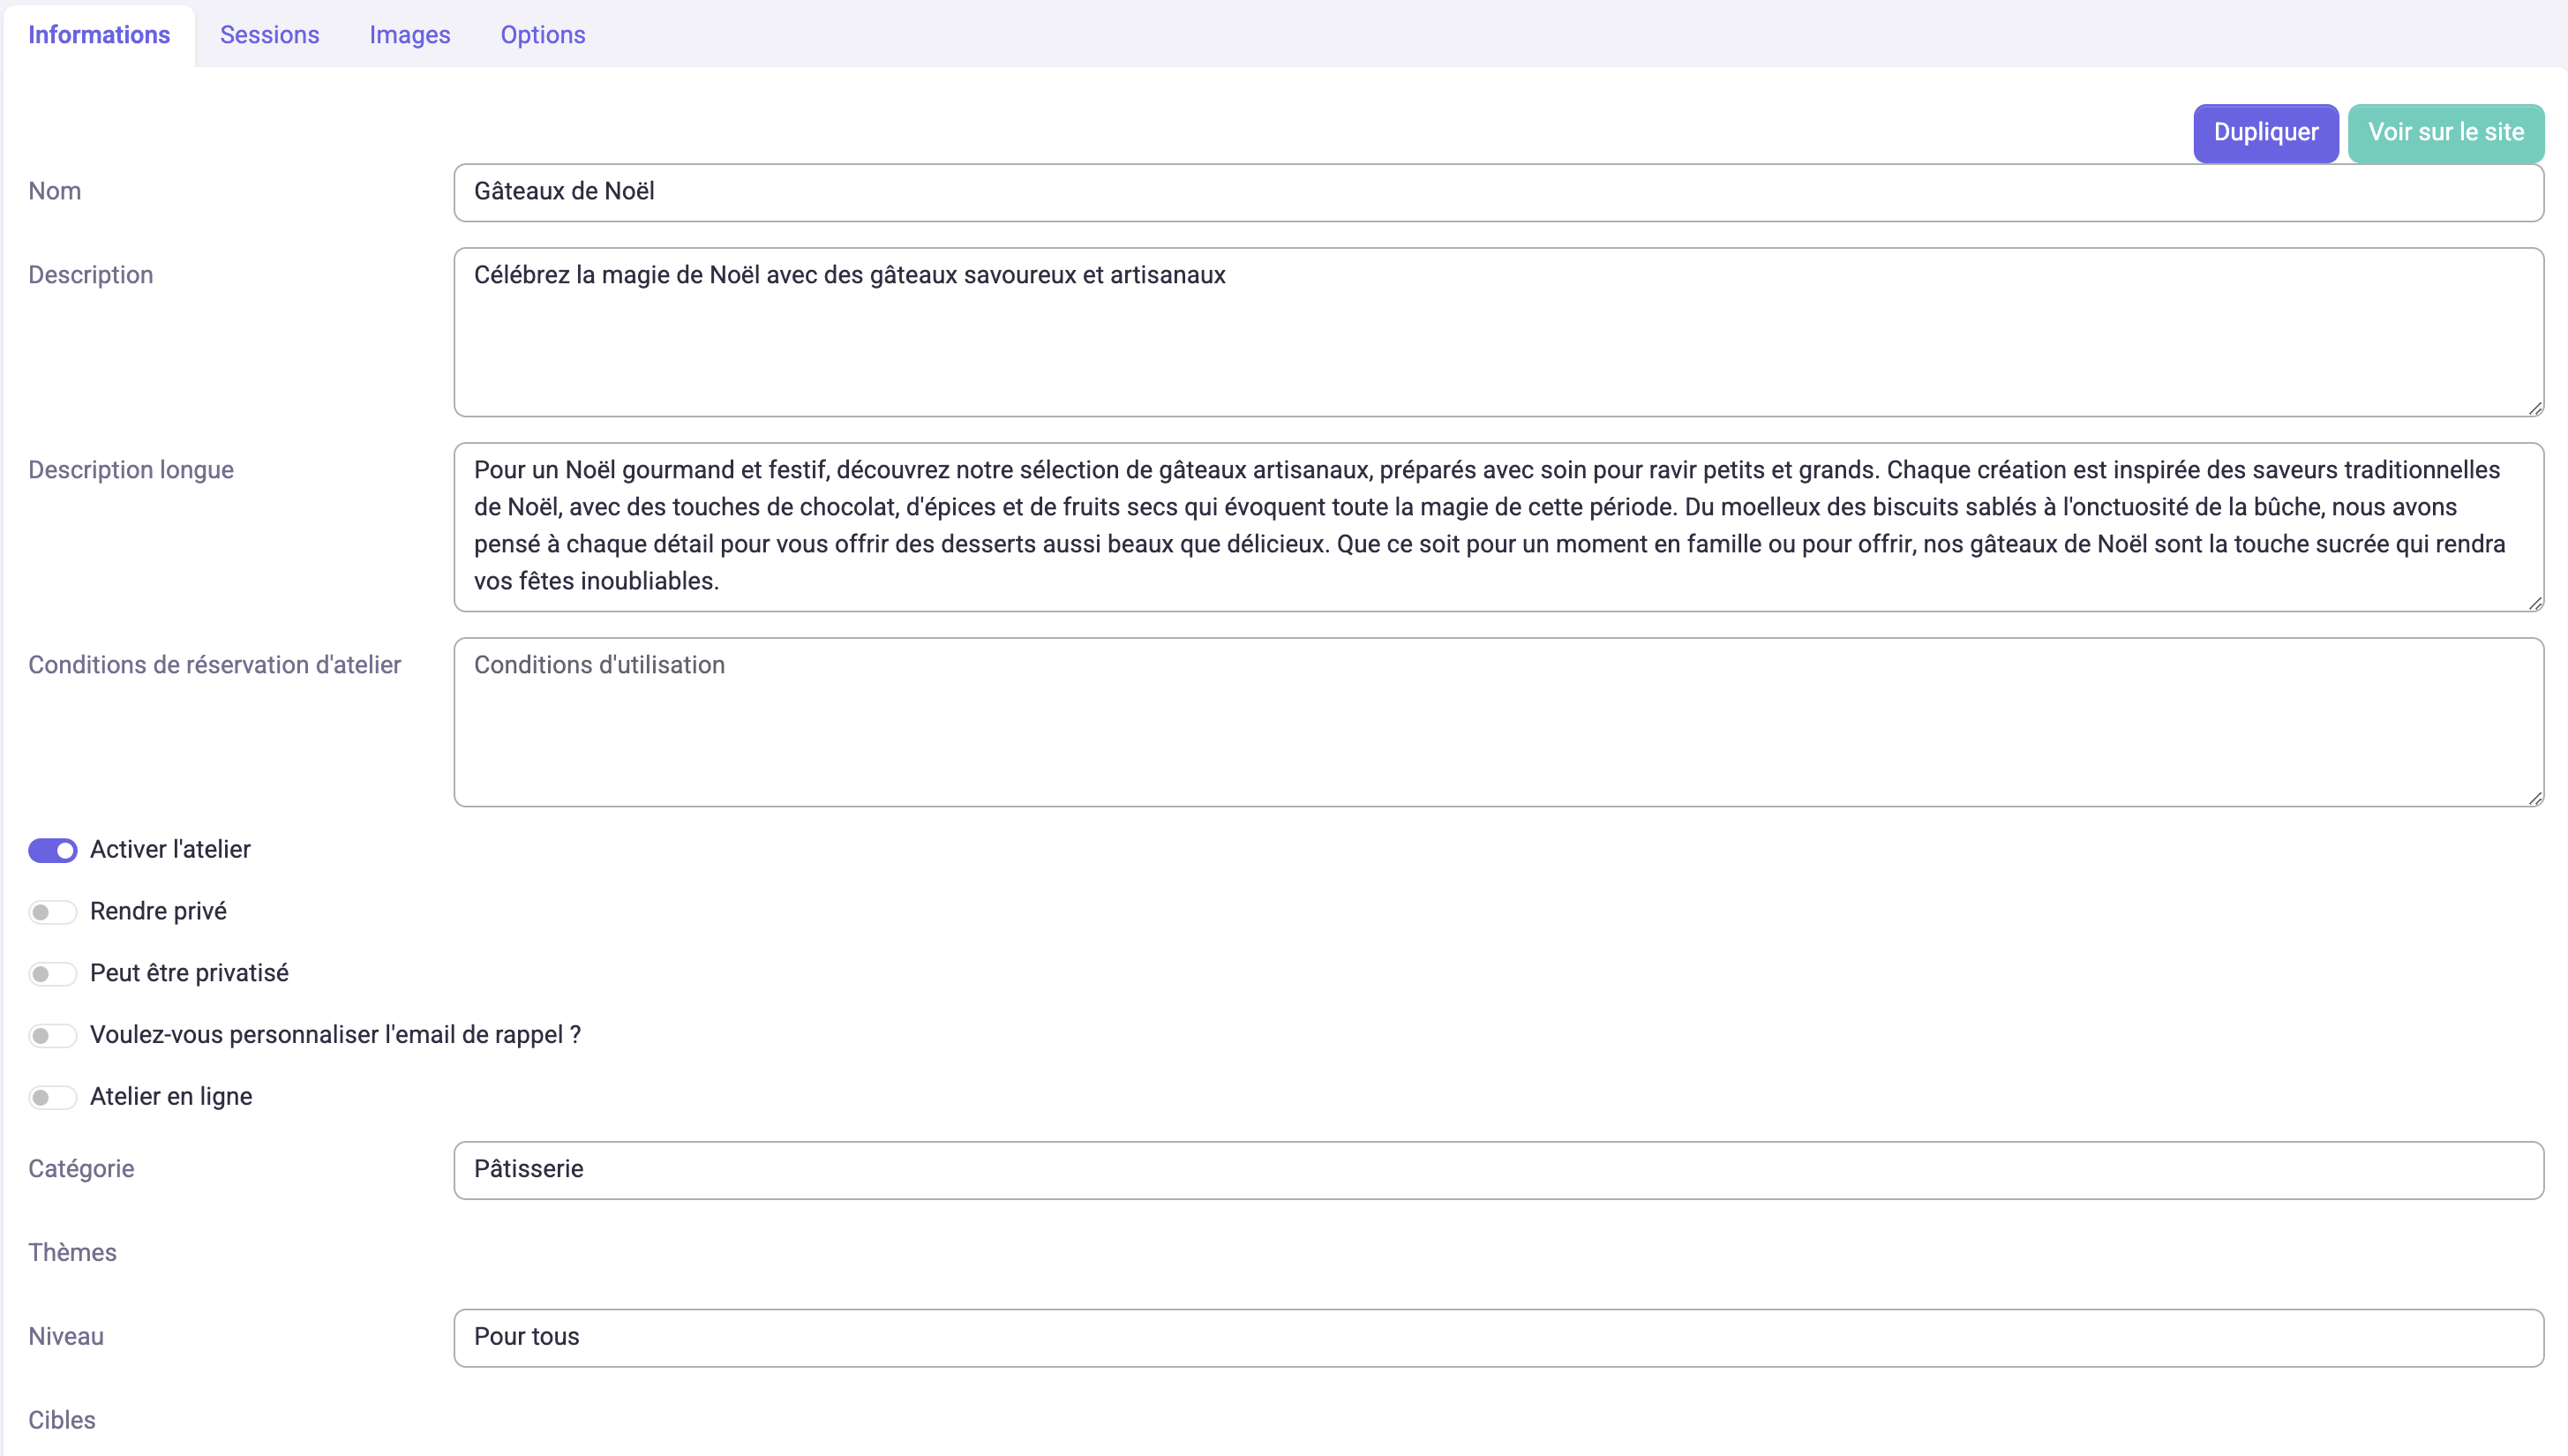
Task: Grab the Description textarea resize handle
Action: tap(2535, 408)
